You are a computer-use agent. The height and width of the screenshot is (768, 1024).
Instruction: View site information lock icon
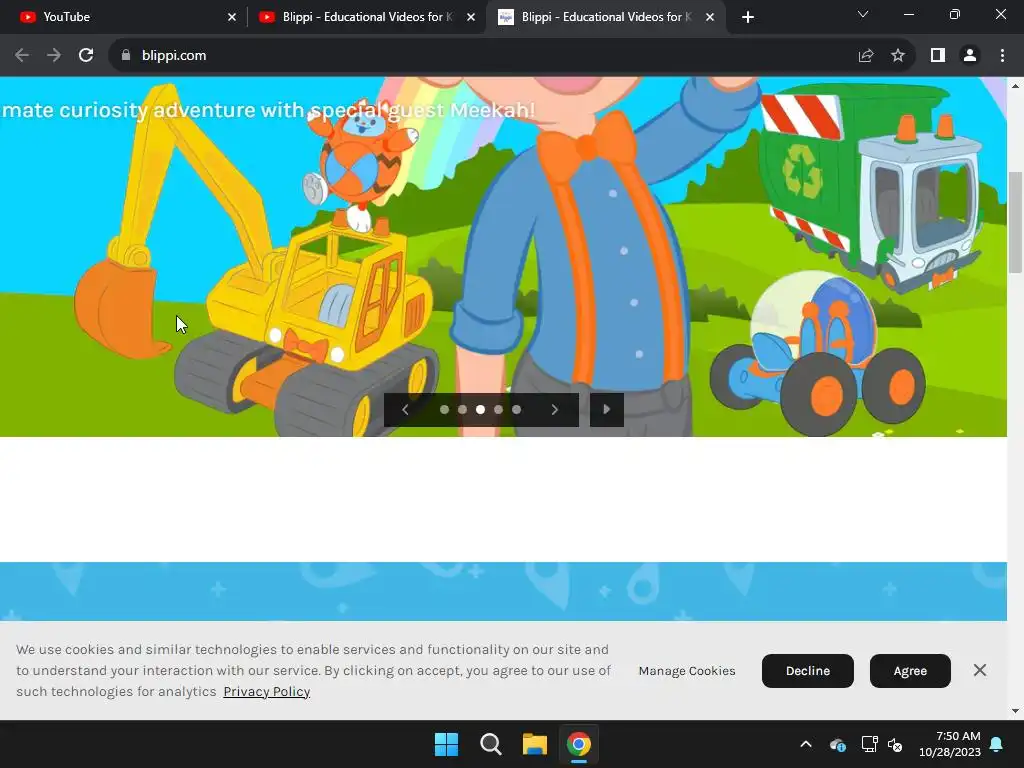126,56
